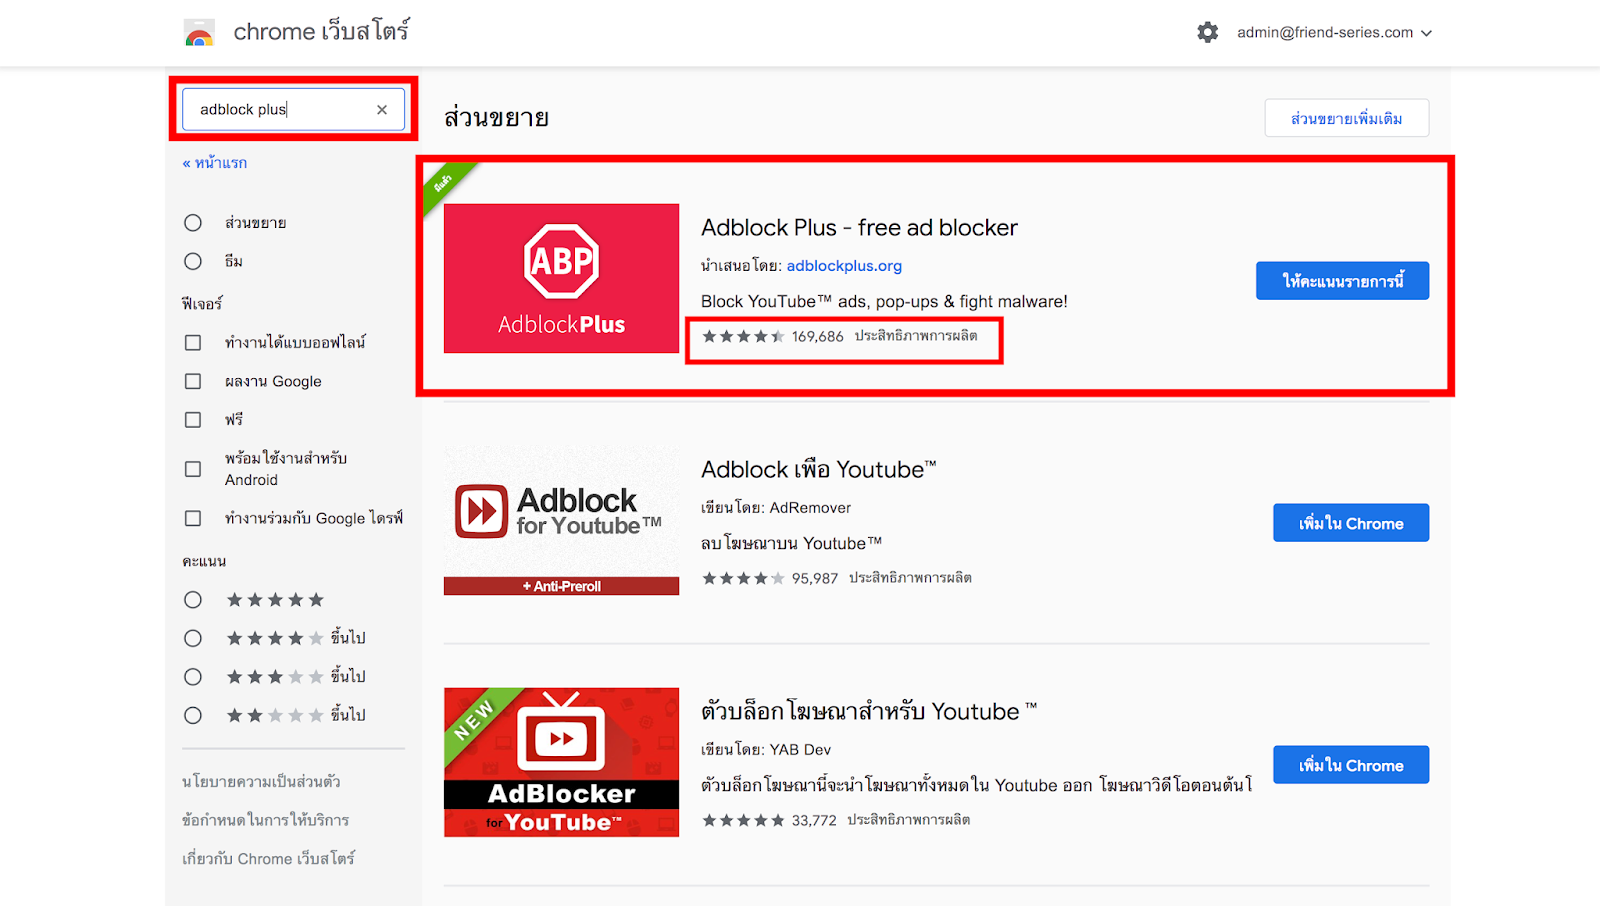Click the ส่วนขยายเพิ่มเติม button
1600x906 pixels.
coord(1346,118)
